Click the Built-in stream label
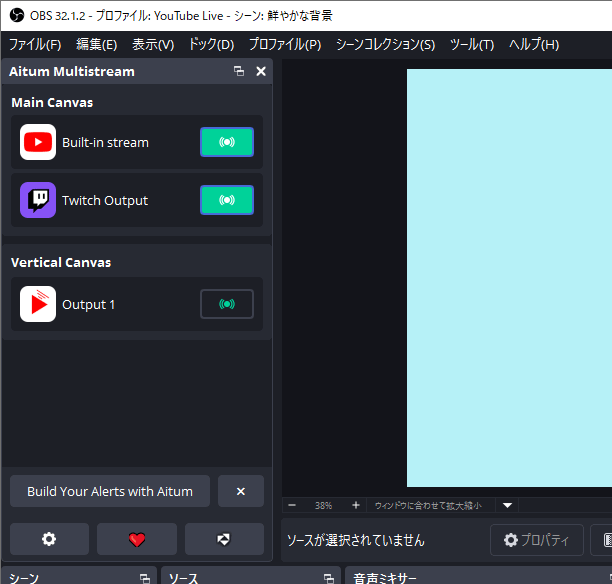This screenshot has height=584, width=612. (x=105, y=142)
